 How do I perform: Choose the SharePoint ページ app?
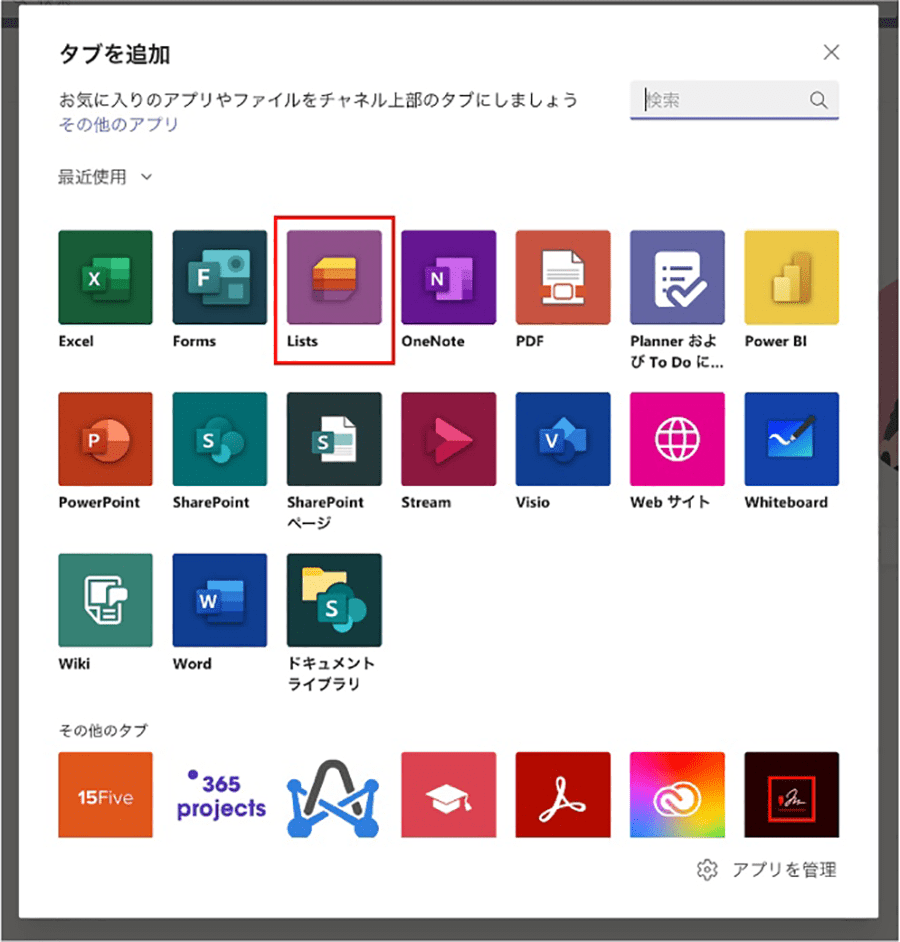click(x=334, y=439)
